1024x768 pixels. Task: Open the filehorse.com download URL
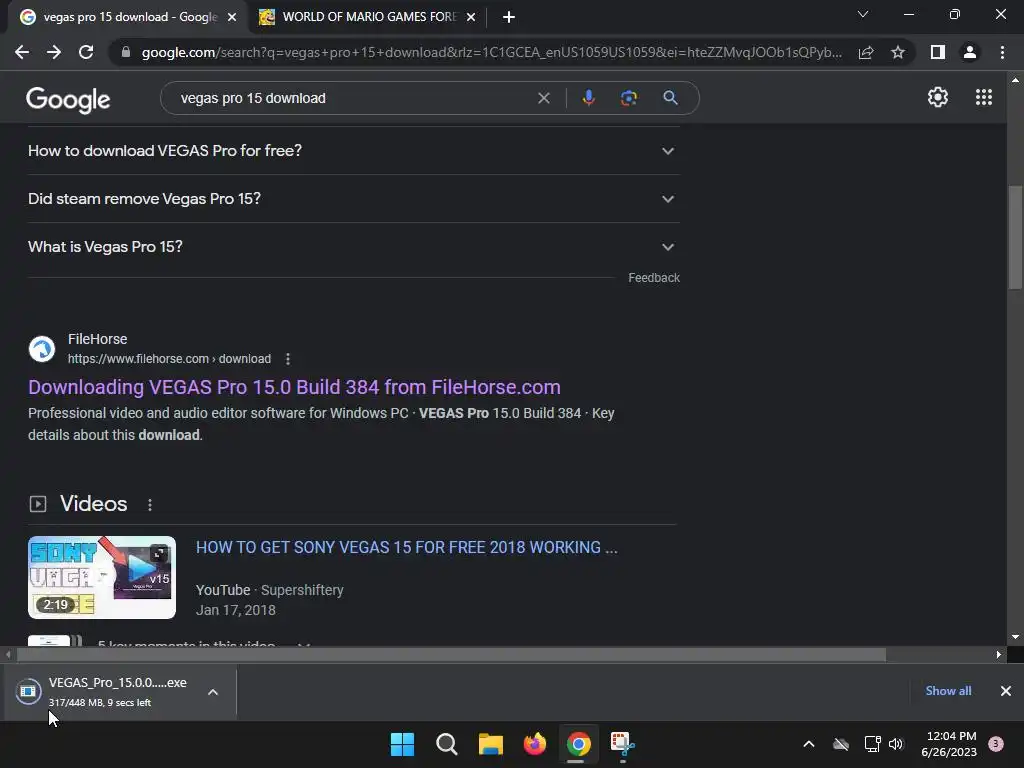pos(169,359)
